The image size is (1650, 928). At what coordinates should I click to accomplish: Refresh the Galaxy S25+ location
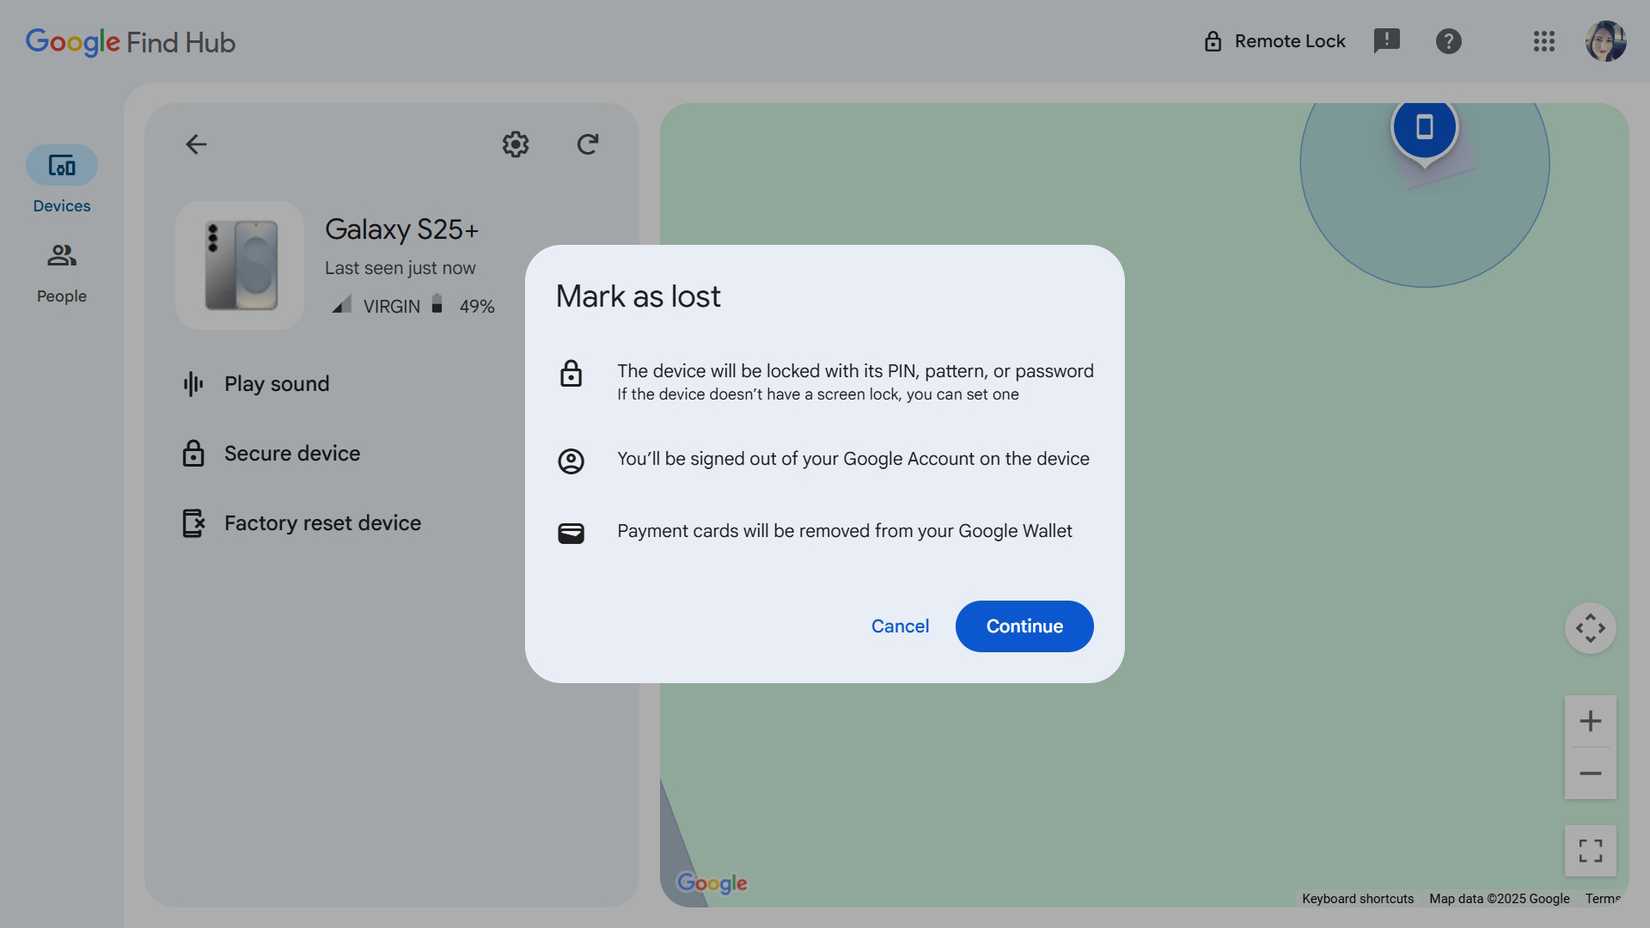click(x=588, y=144)
